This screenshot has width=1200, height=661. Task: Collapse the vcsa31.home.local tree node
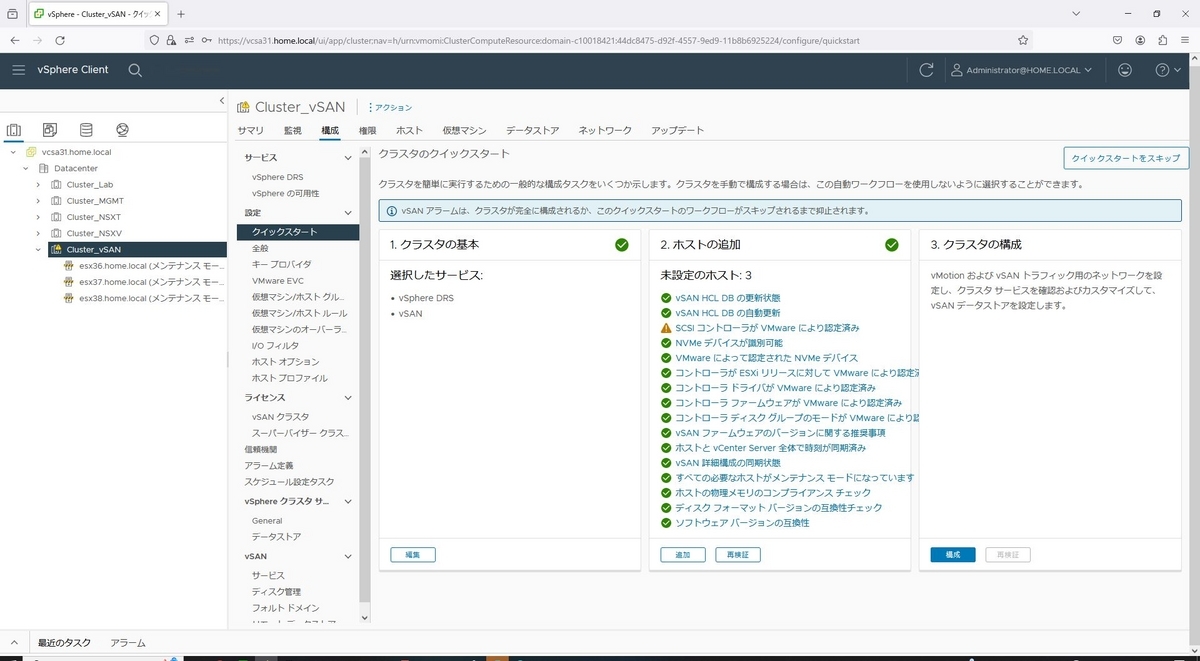13,152
